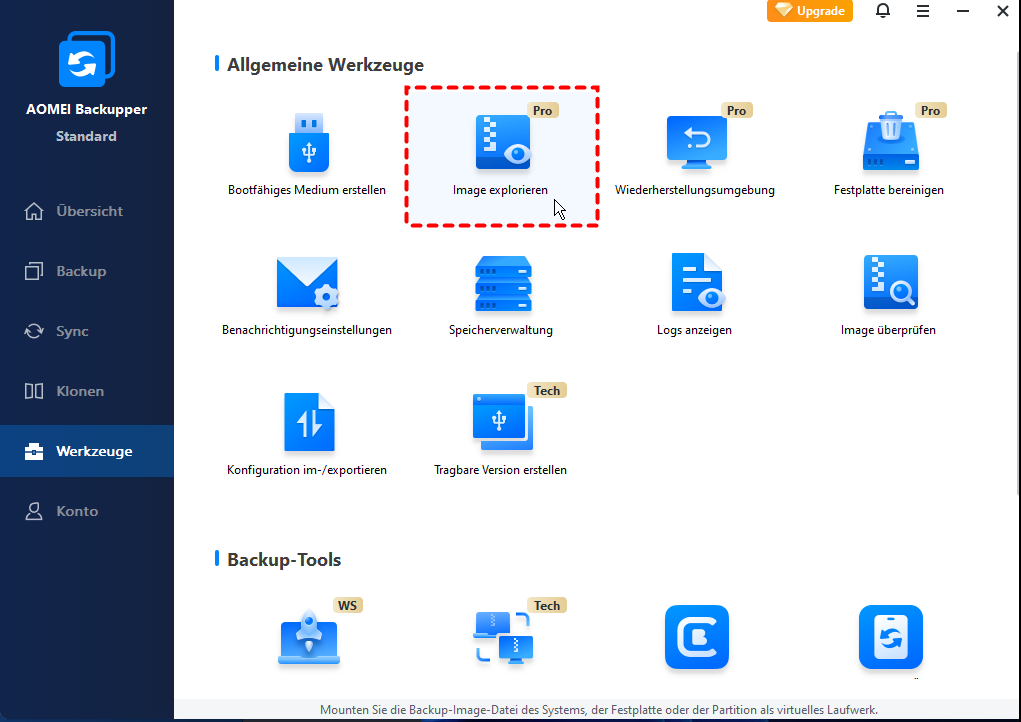The height and width of the screenshot is (722, 1021).
Task: Open the Konto sidebar tab
Action: (87, 510)
